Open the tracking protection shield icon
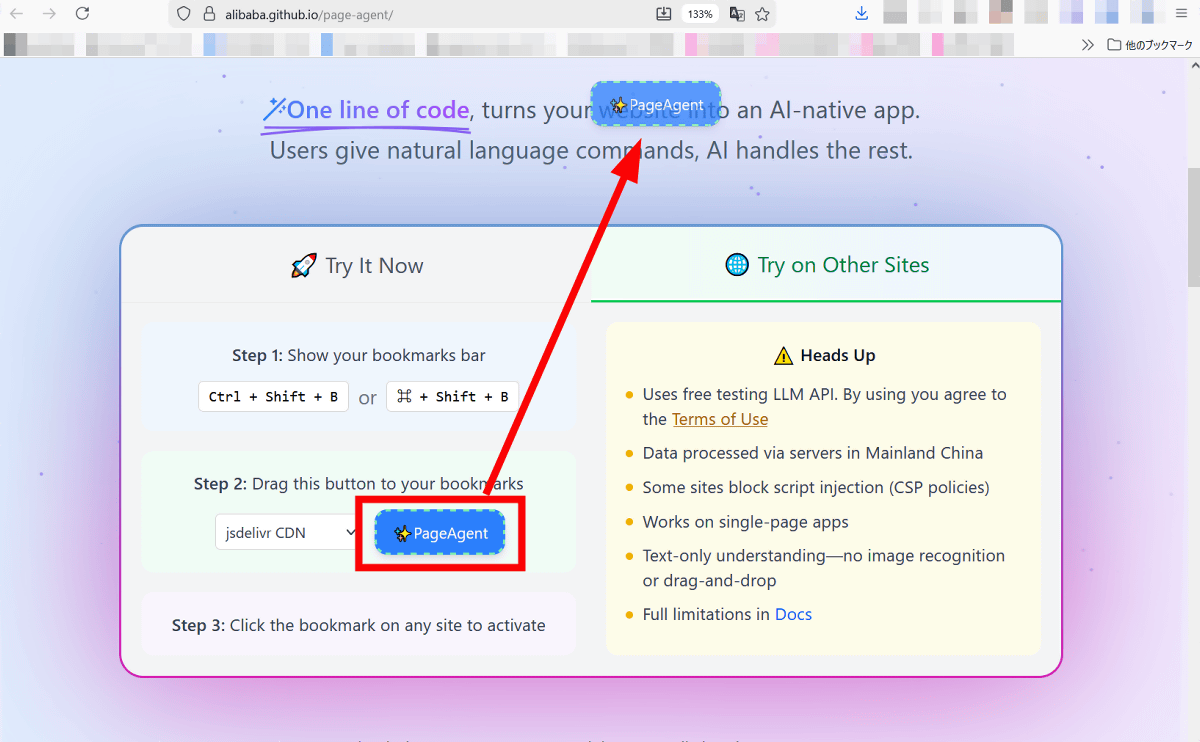Screen dimensions: 1200x742 pos(183,14)
